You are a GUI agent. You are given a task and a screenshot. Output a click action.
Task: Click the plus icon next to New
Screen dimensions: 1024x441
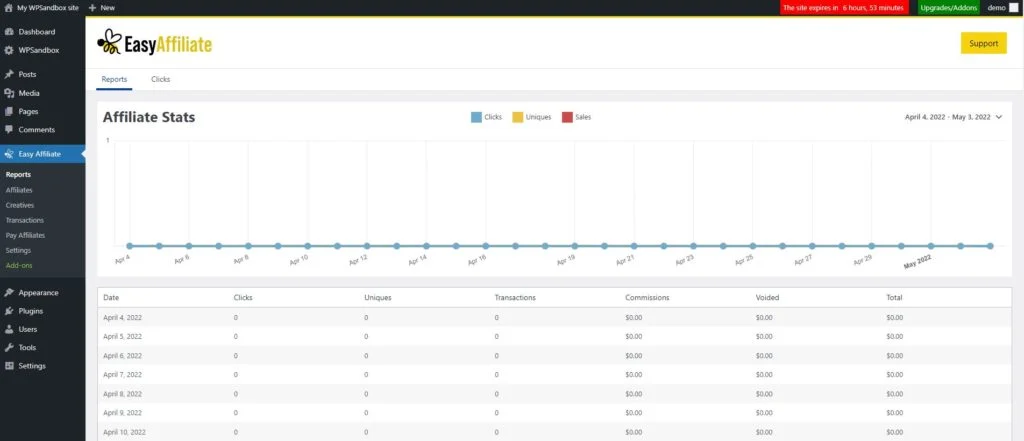92,8
